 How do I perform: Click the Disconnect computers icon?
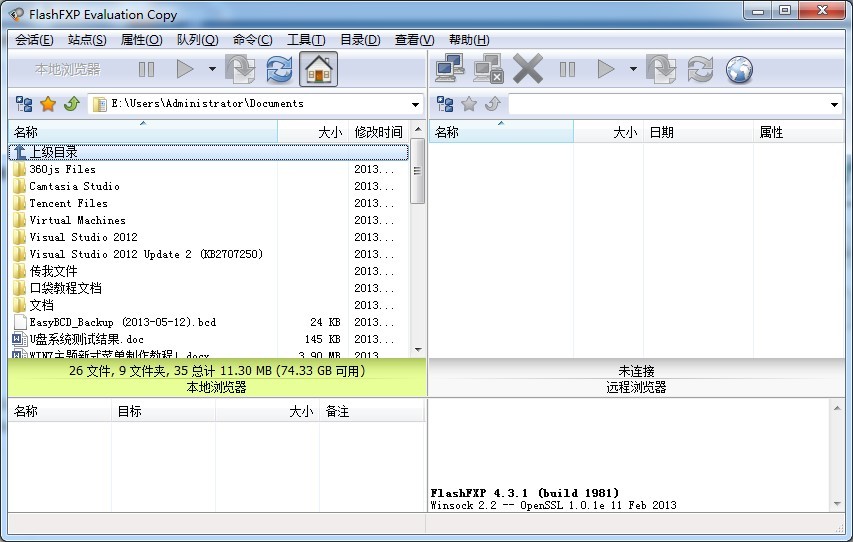coord(488,69)
